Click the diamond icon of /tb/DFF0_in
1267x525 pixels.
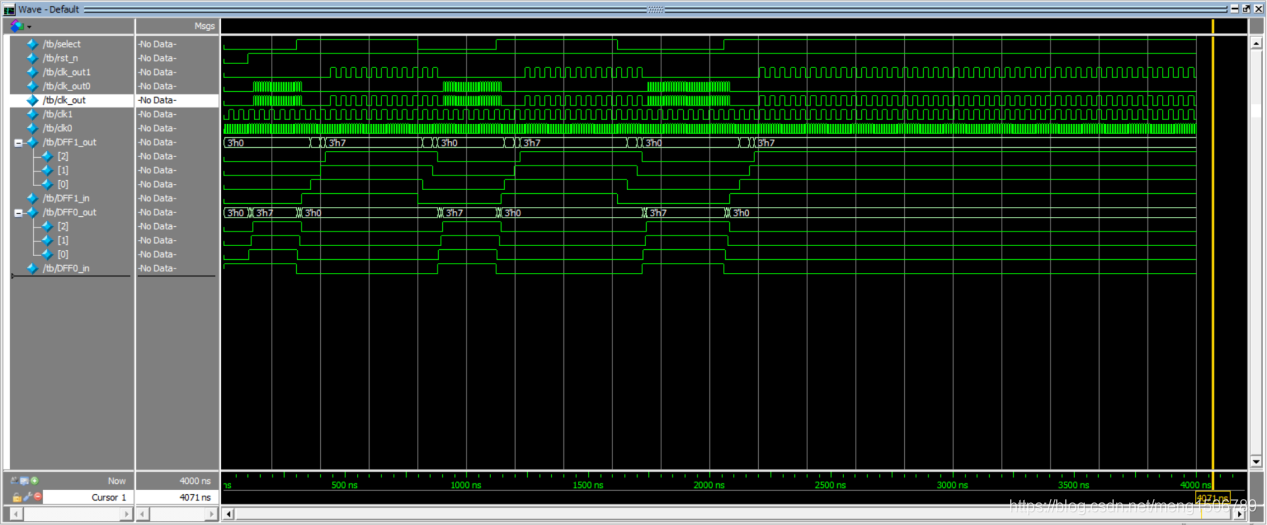click(32, 268)
